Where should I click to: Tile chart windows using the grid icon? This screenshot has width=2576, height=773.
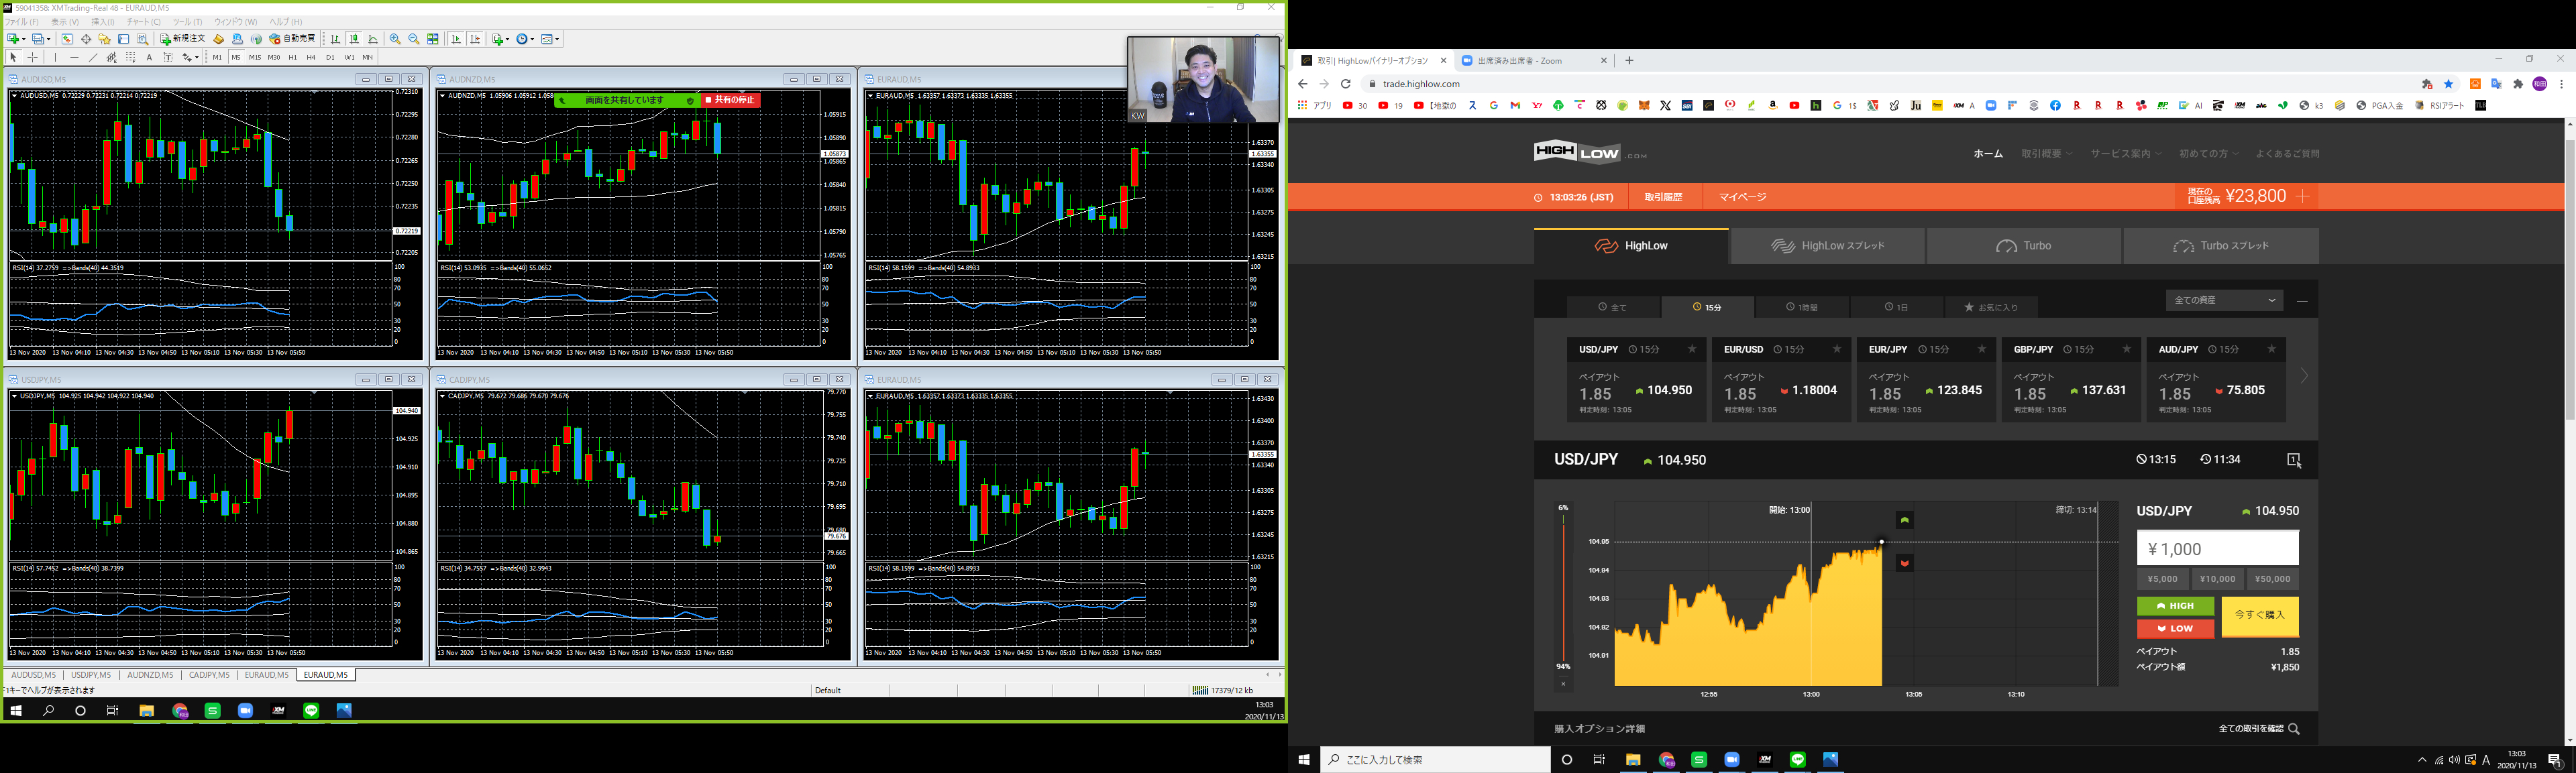click(x=433, y=39)
